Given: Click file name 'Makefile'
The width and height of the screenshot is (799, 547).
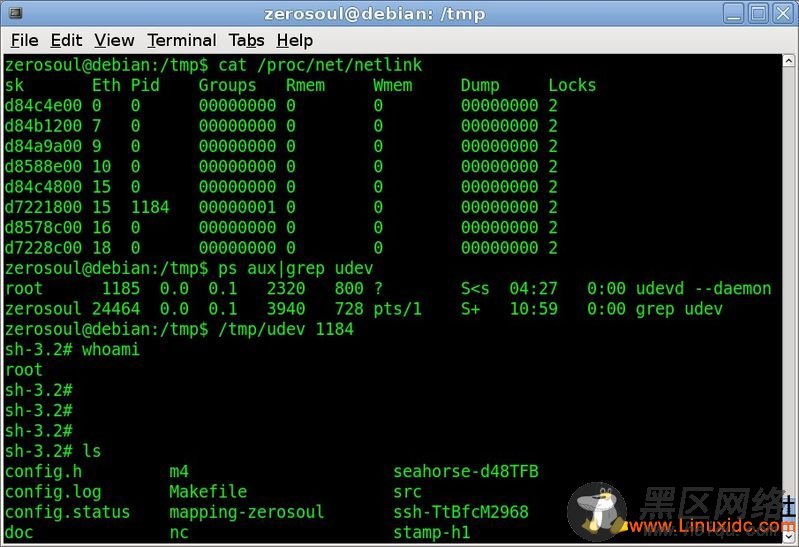Looking at the screenshot, I should [208, 492].
